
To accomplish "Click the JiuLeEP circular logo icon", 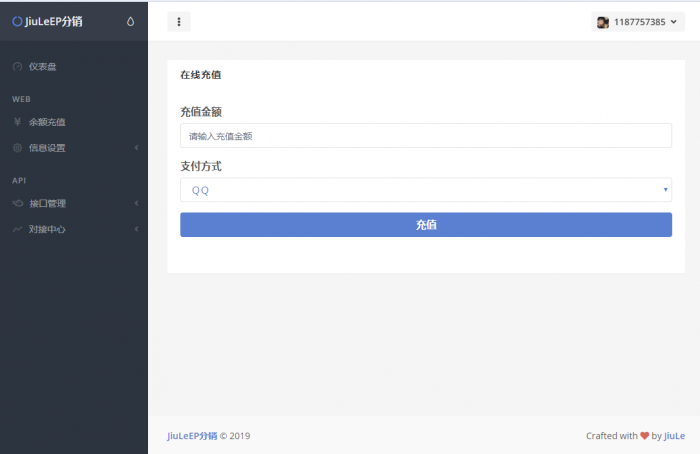I will (x=17, y=21).
